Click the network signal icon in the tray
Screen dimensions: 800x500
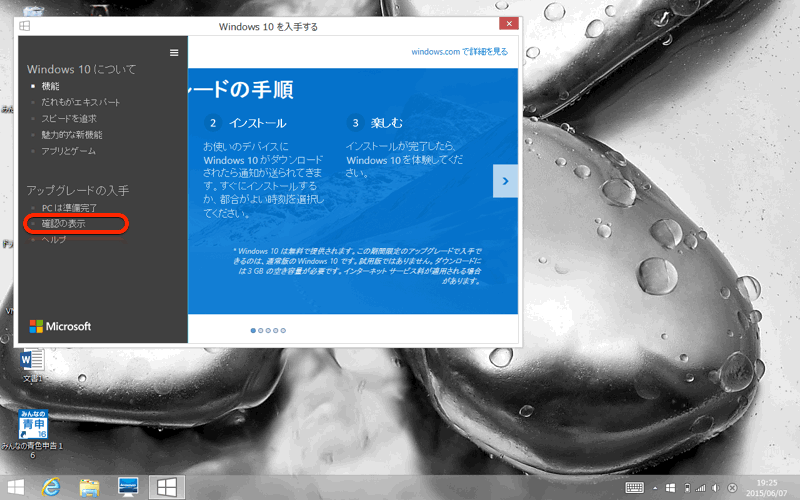[x=700, y=487]
